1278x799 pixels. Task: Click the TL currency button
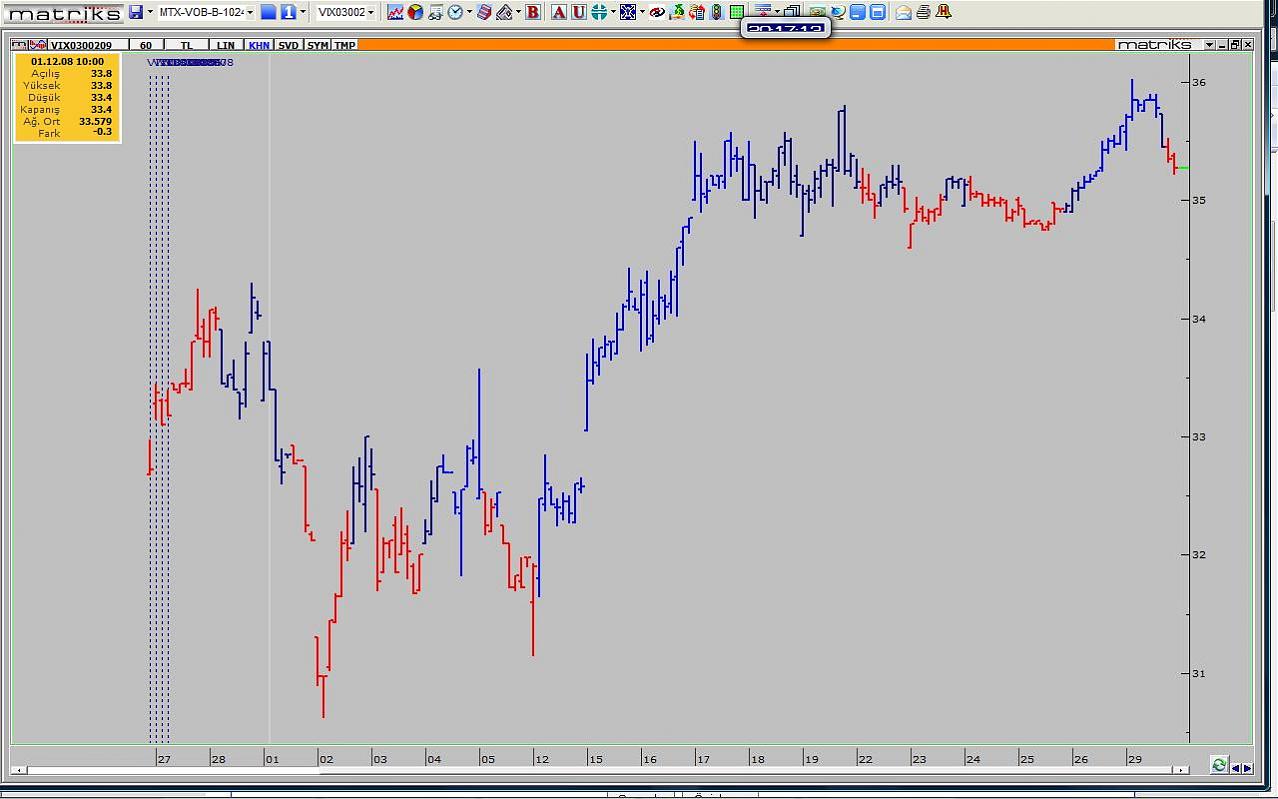click(x=187, y=45)
